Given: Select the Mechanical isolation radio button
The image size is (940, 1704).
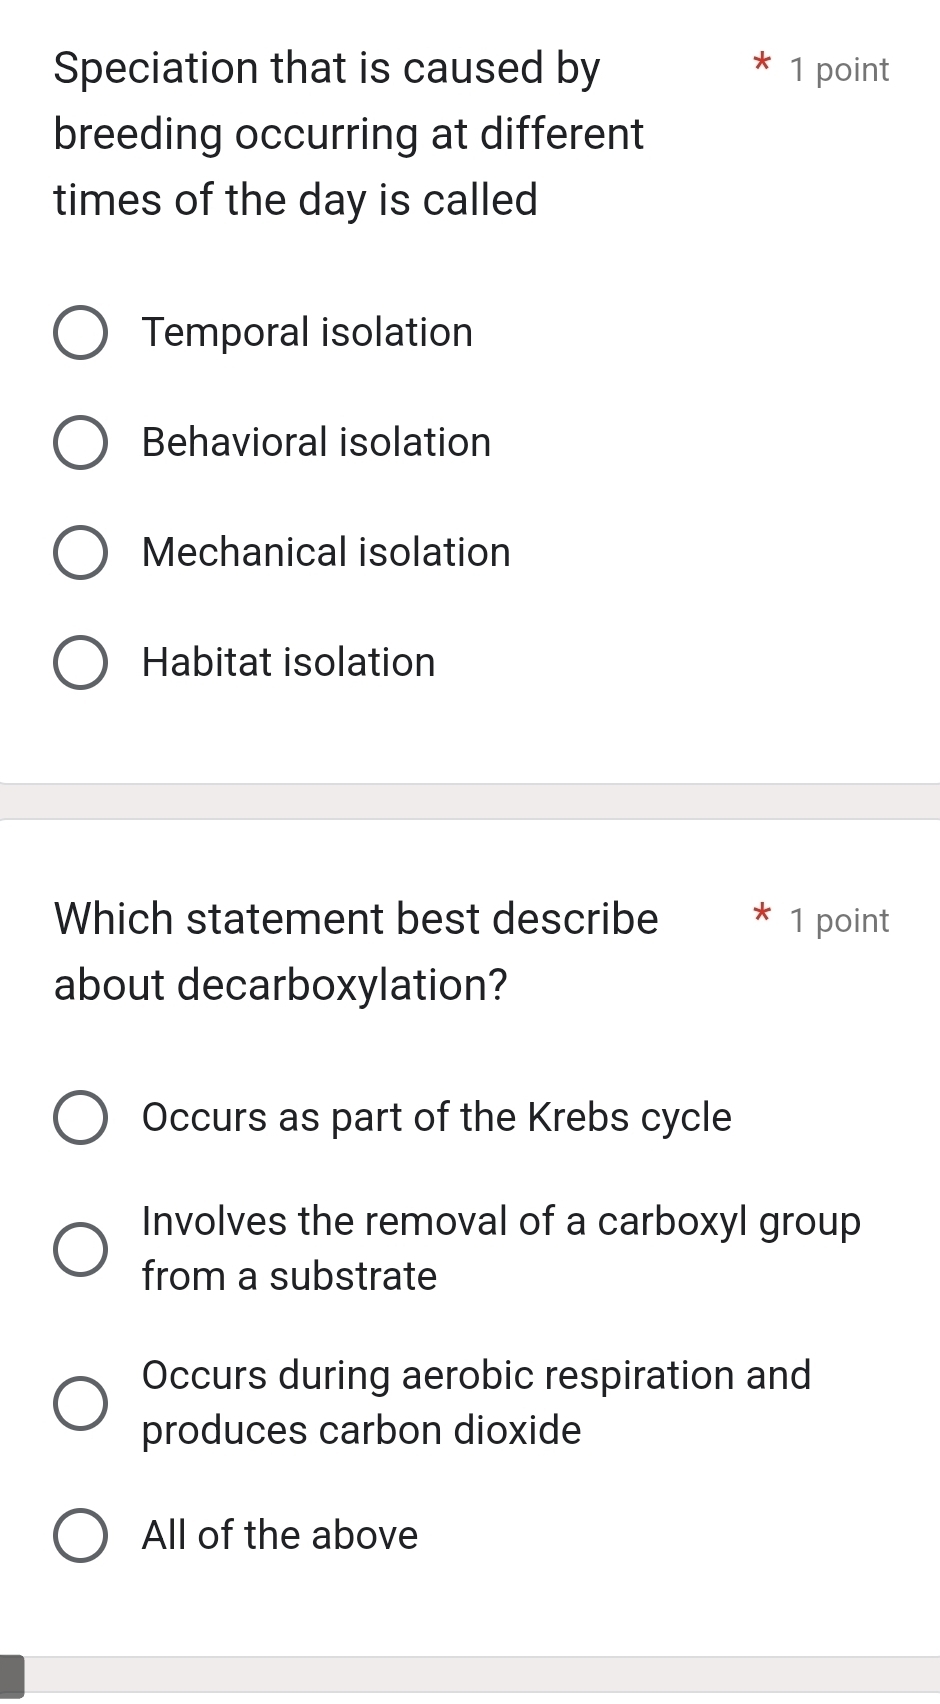Looking at the screenshot, I should tap(81, 552).
